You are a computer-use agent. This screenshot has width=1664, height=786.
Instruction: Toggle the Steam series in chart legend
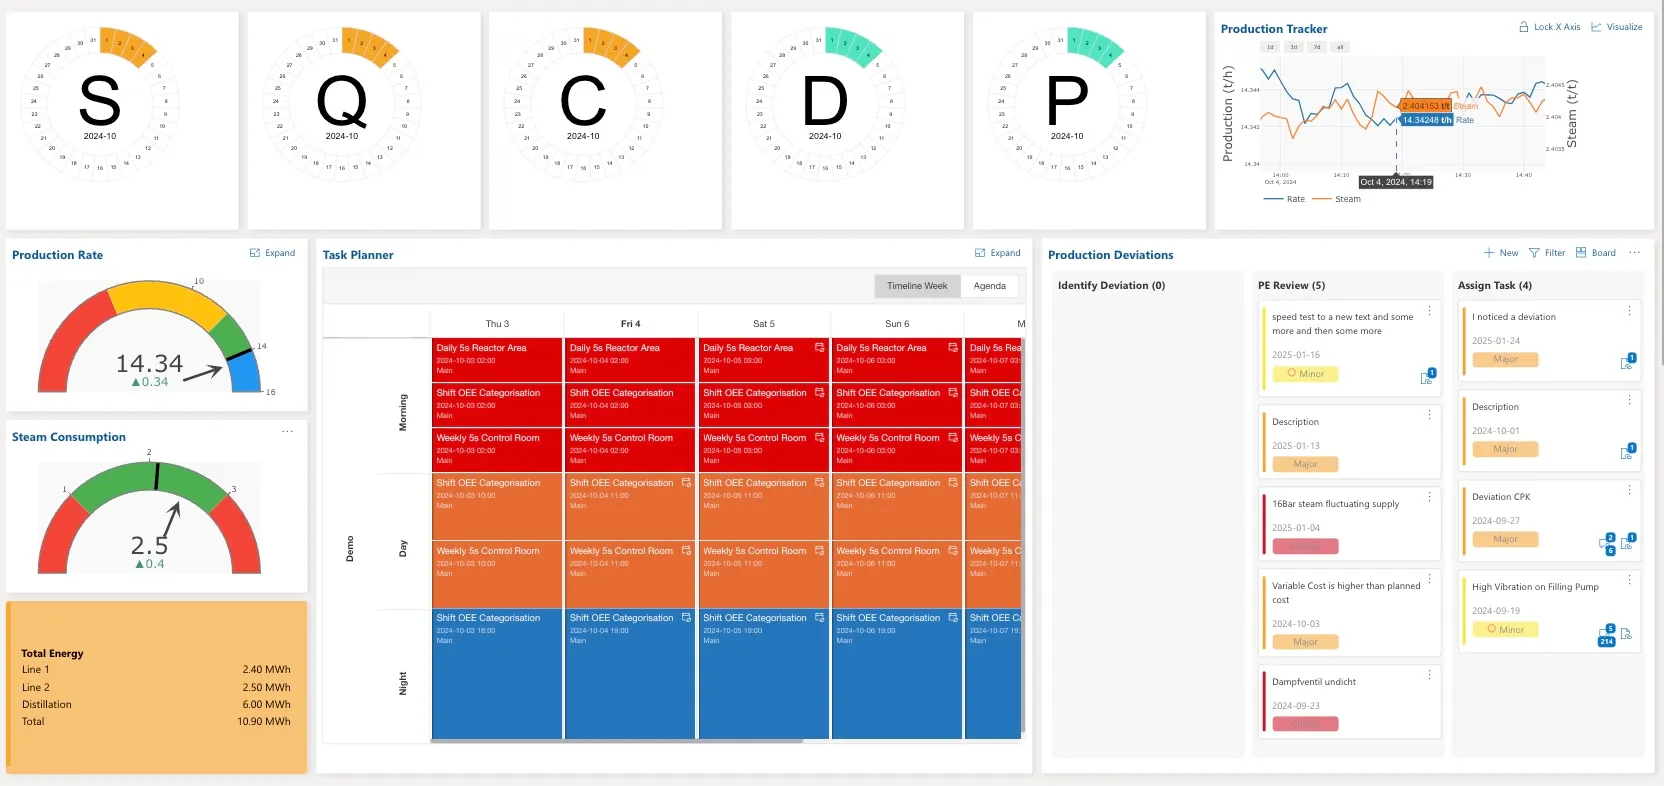[x=1336, y=199]
